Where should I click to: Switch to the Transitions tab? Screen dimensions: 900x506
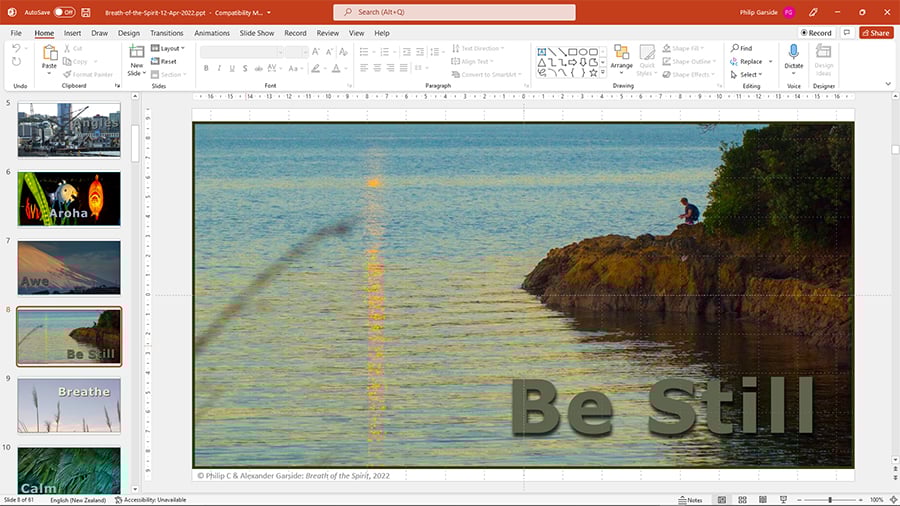pyautogui.click(x=166, y=33)
